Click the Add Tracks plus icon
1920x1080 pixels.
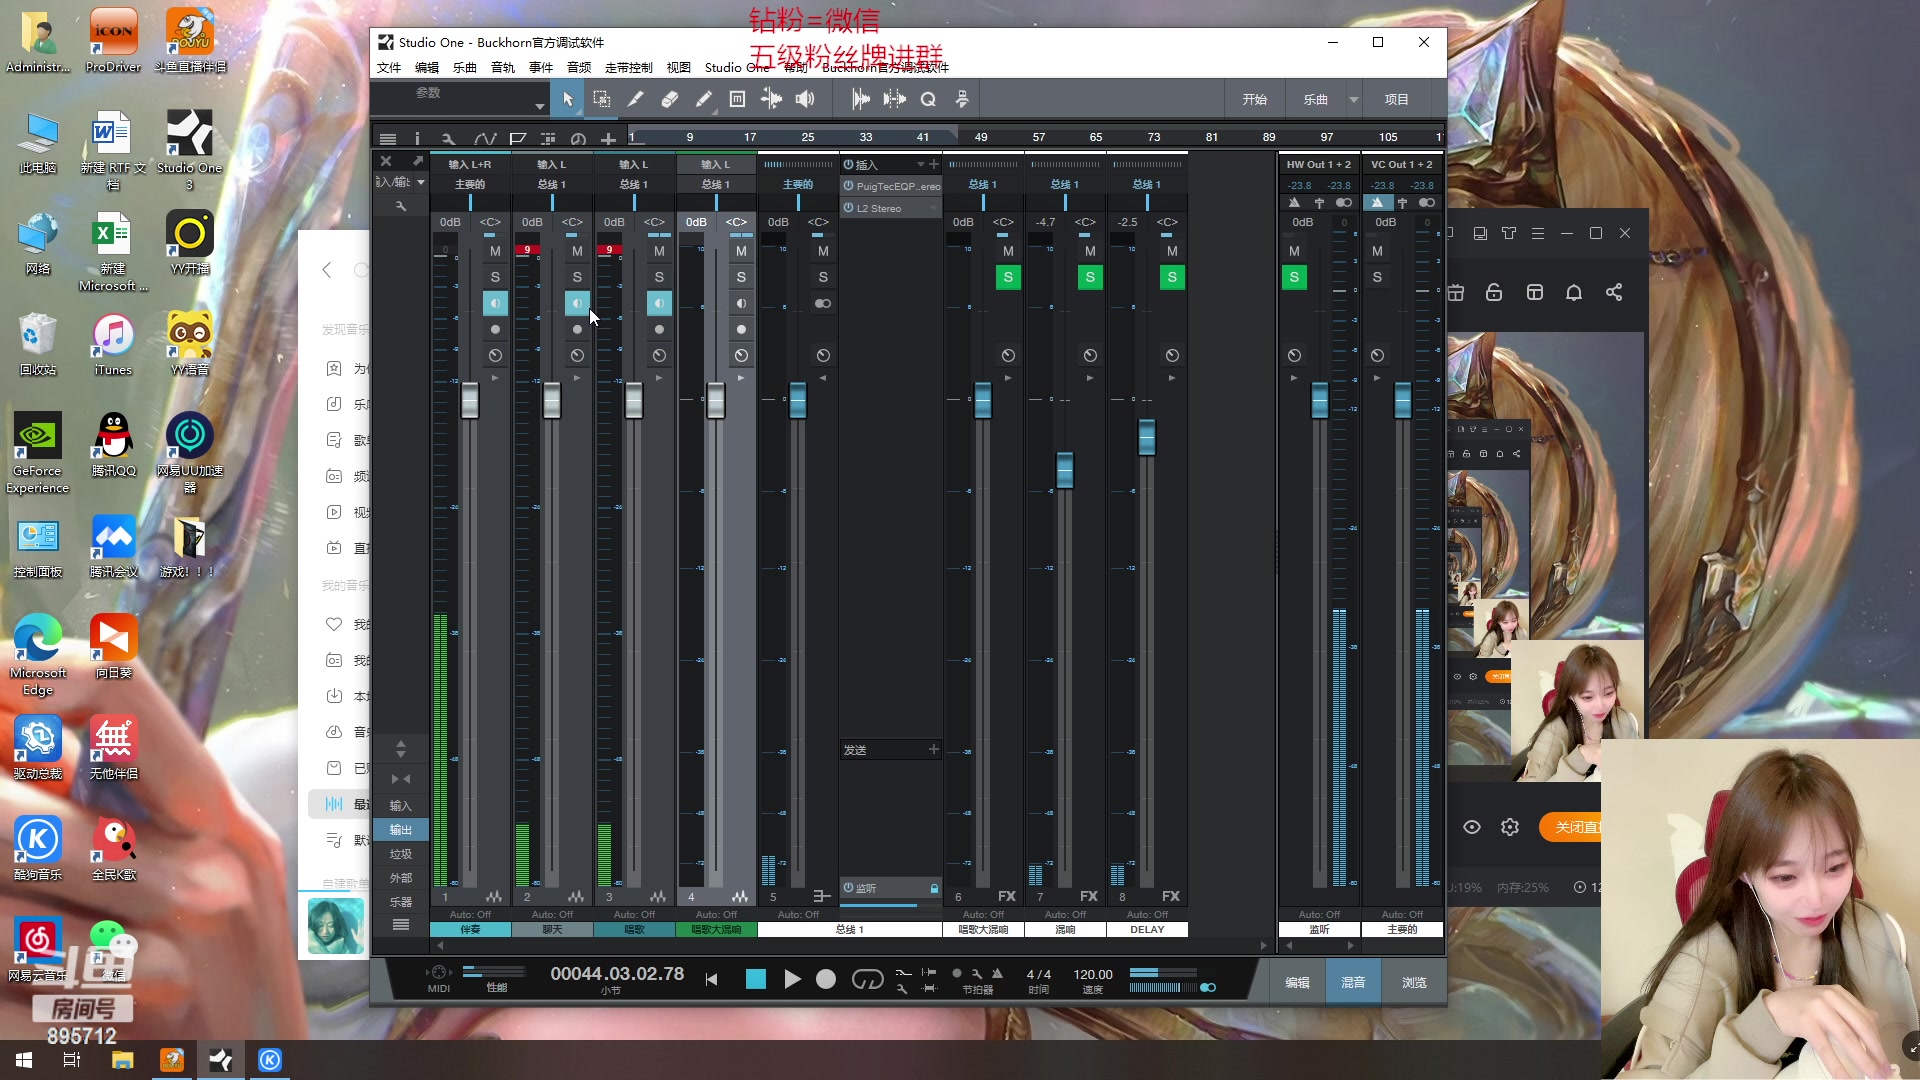coord(607,139)
